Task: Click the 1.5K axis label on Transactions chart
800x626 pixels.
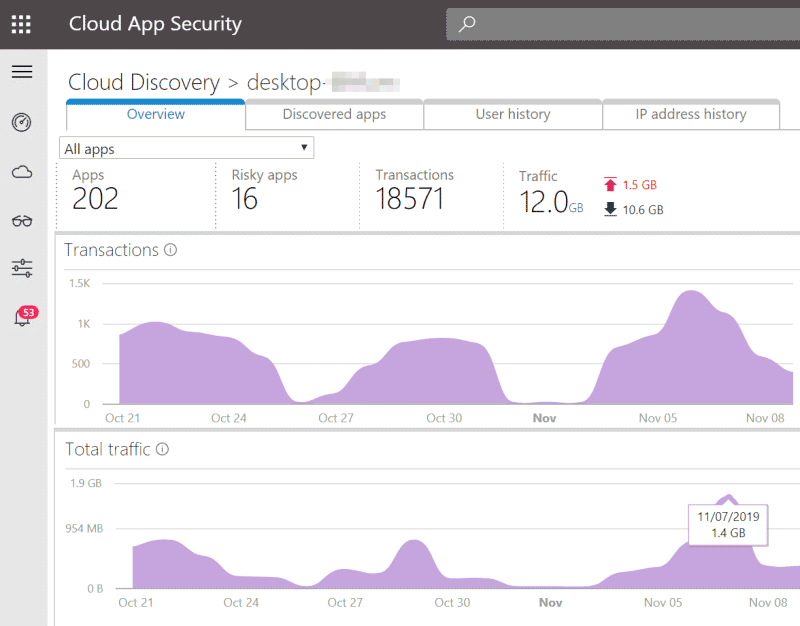Action: [80, 283]
